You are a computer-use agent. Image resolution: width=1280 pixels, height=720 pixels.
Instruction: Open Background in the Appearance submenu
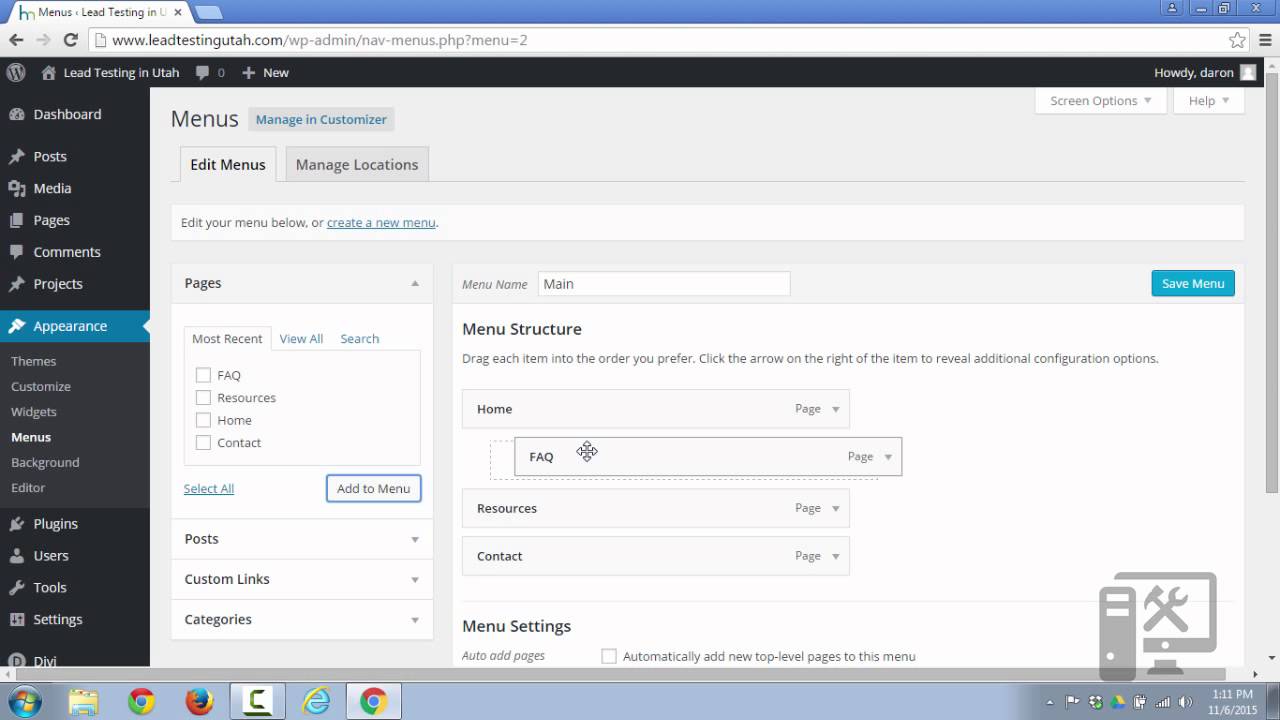click(x=45, y=462)
